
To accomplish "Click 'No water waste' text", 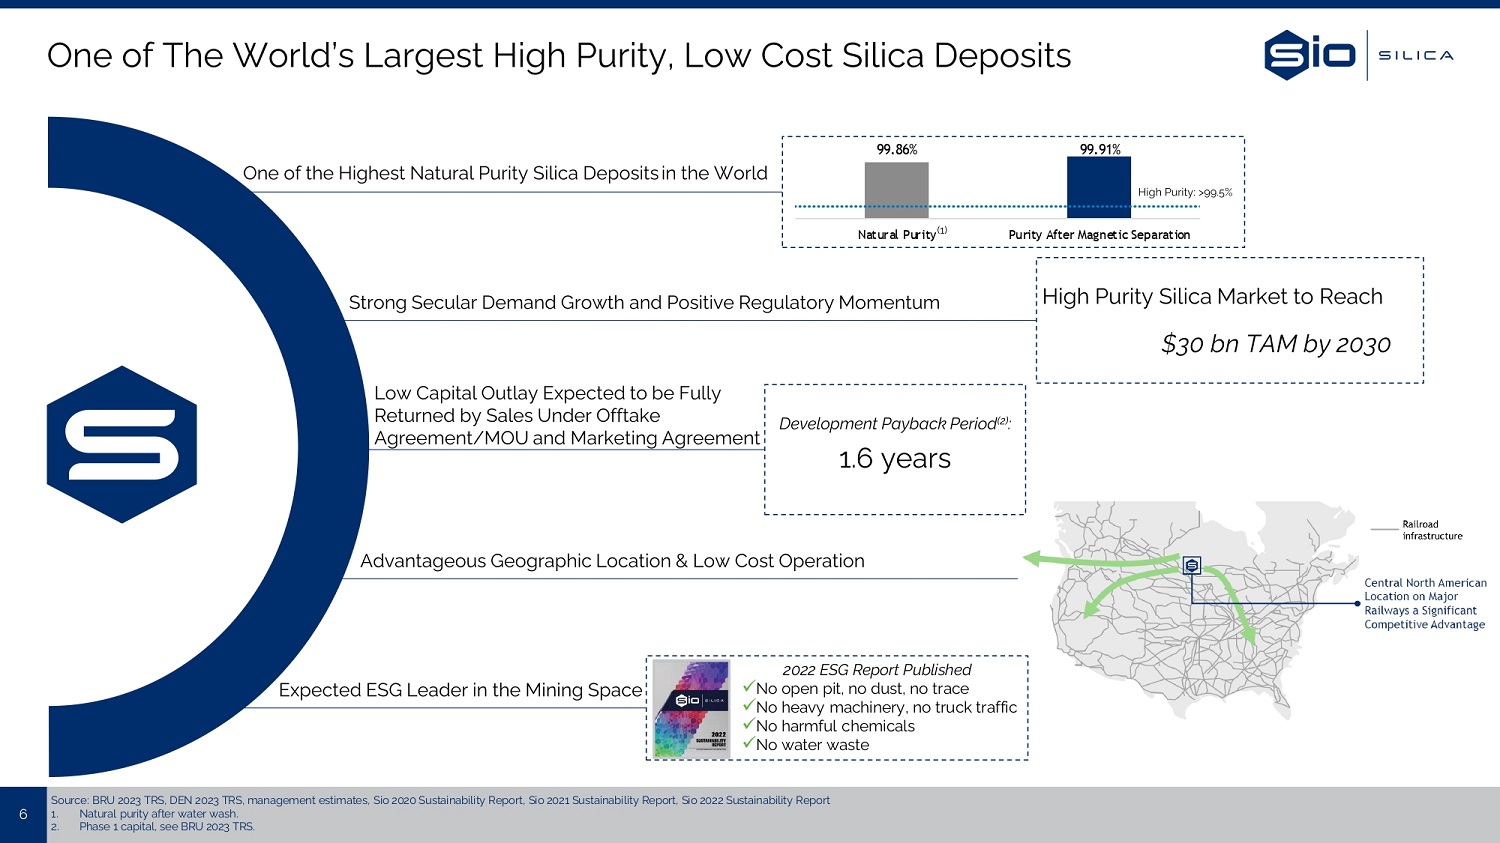I will [x=812, y=745].
